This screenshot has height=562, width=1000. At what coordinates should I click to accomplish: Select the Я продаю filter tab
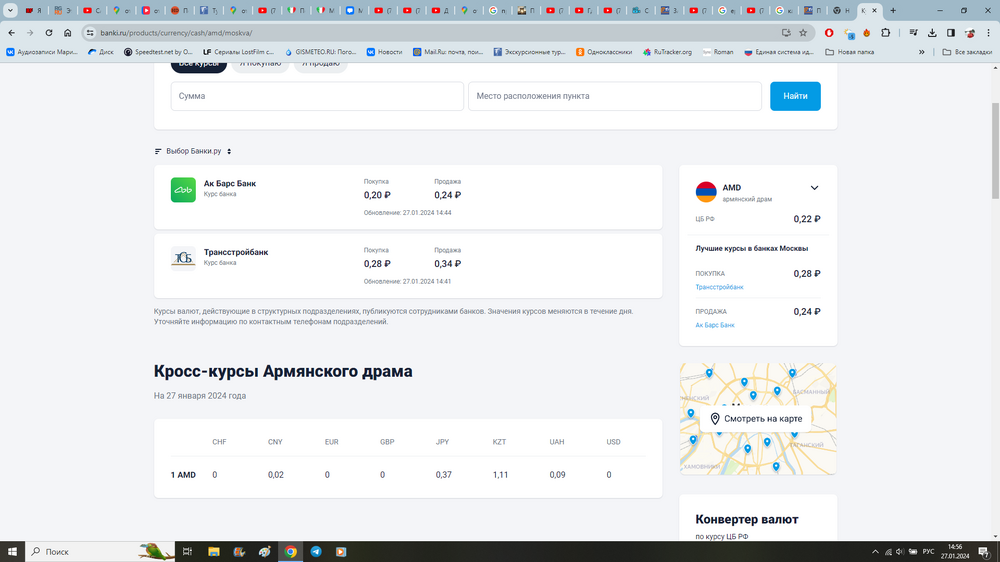click(321, 66)
